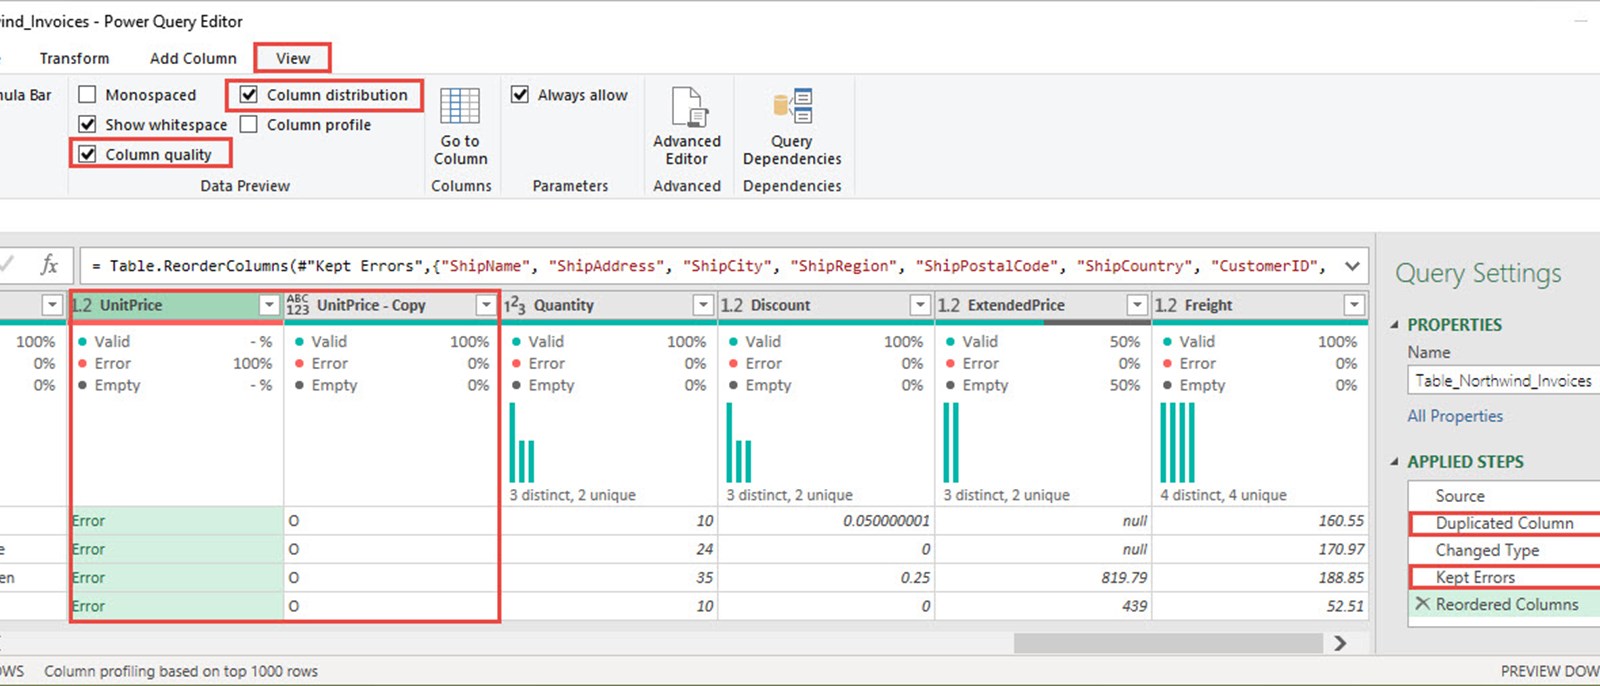The image size is (1600, 686).
Task: Click the fx formula icon
Action: tap(49, 265)
